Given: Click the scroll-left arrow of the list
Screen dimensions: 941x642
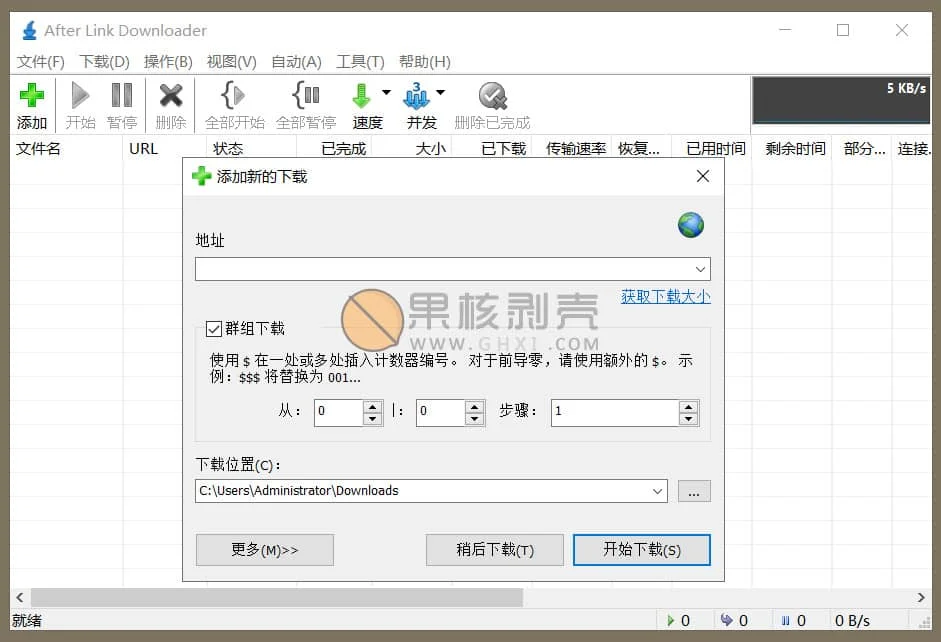Looking at the screenshot, I should pyautogui.click(x=20, y=598).
